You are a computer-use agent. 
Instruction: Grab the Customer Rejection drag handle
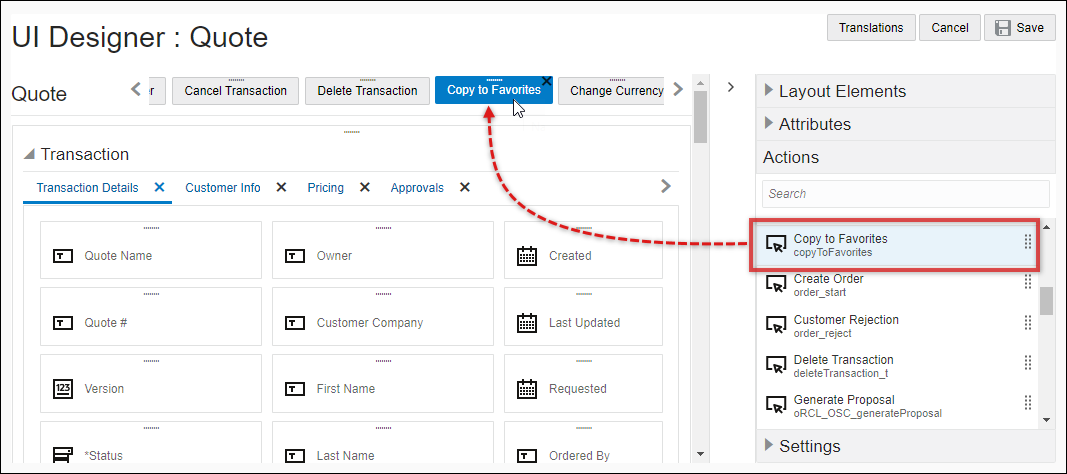[1028, 323]
